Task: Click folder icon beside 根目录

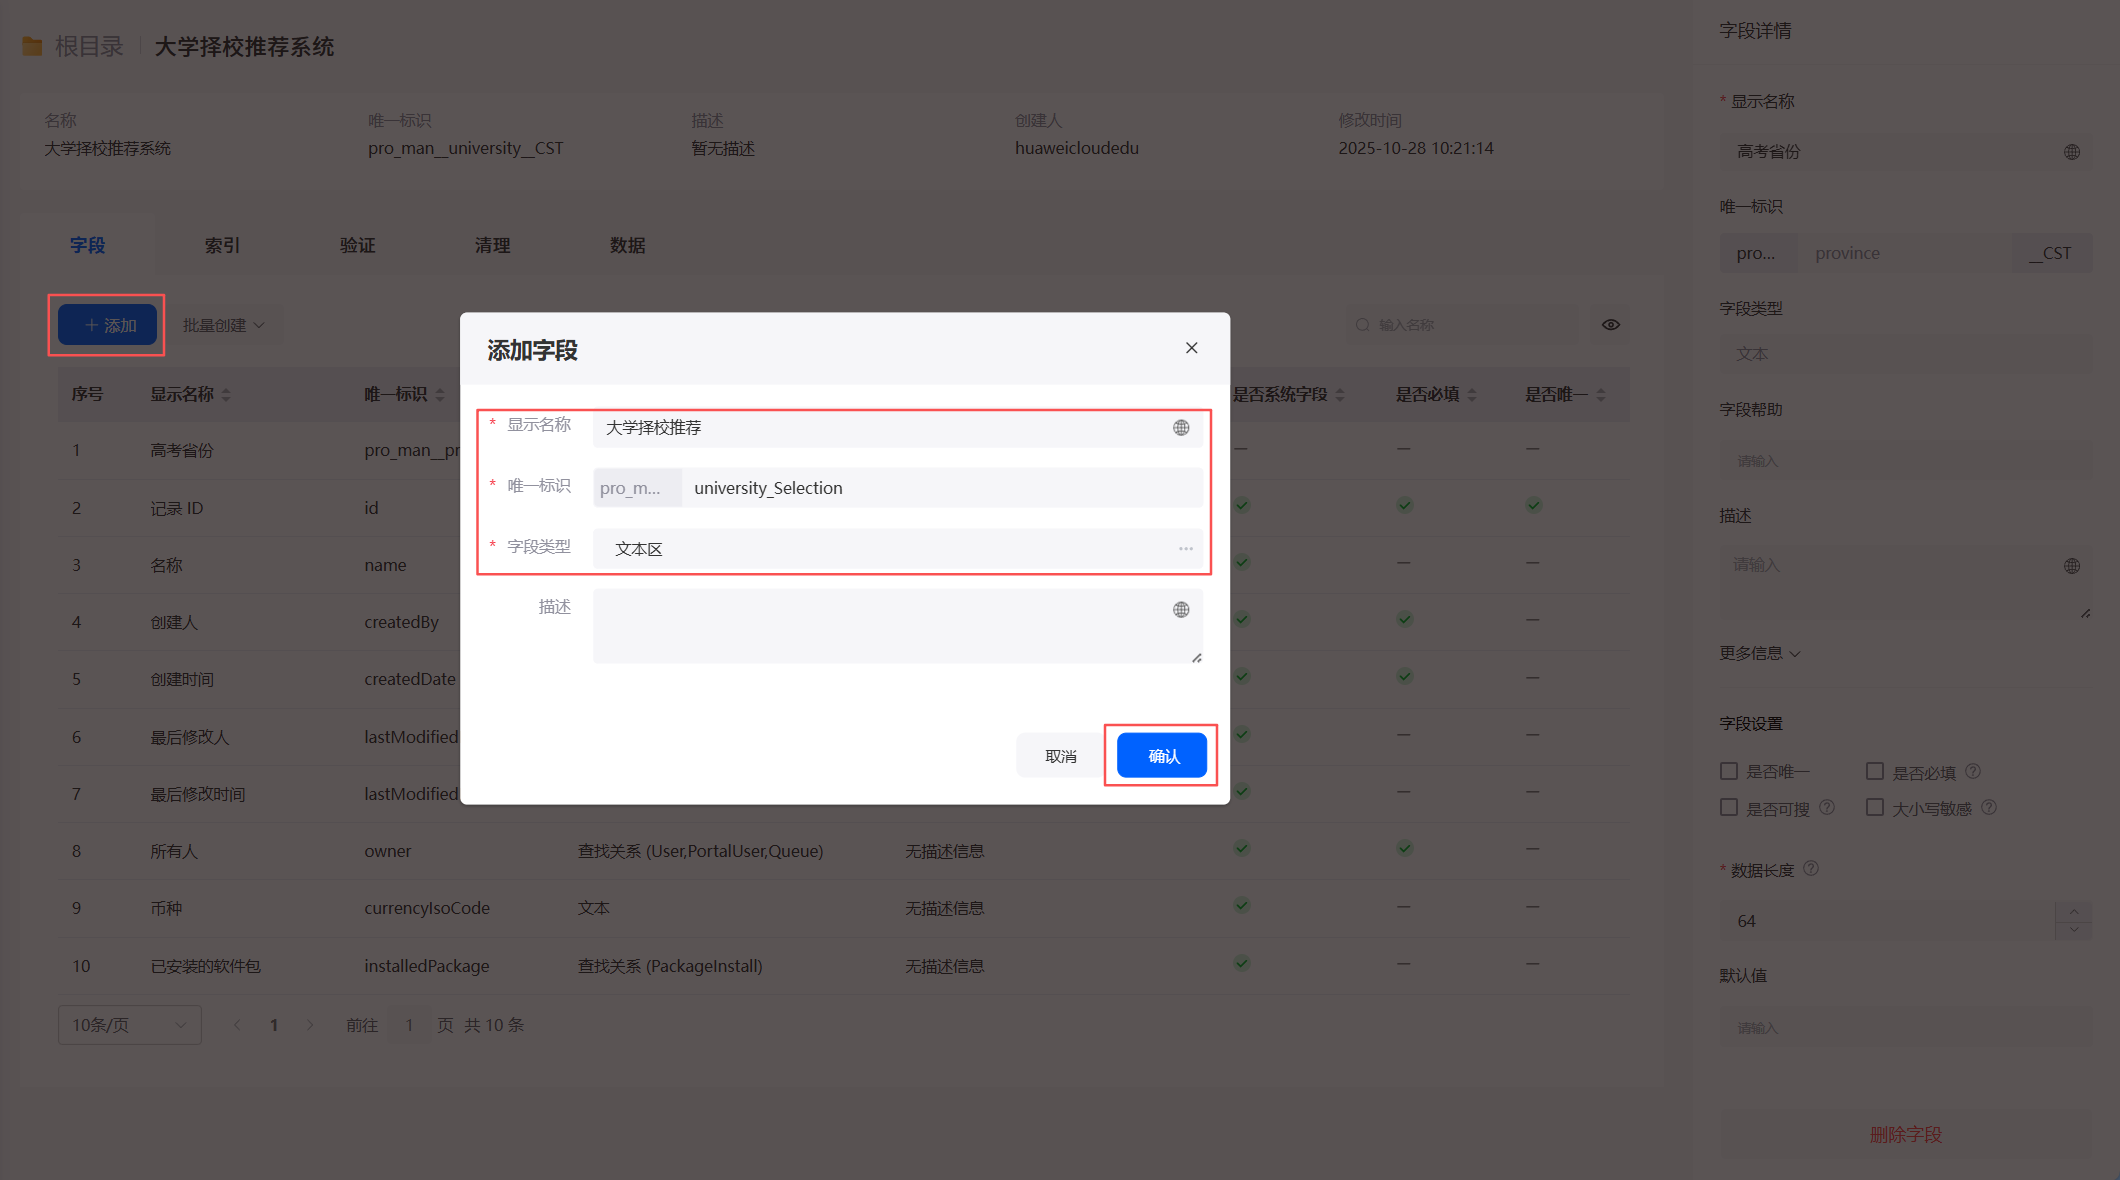Action: pyautogui.click(x=32, y=46)
